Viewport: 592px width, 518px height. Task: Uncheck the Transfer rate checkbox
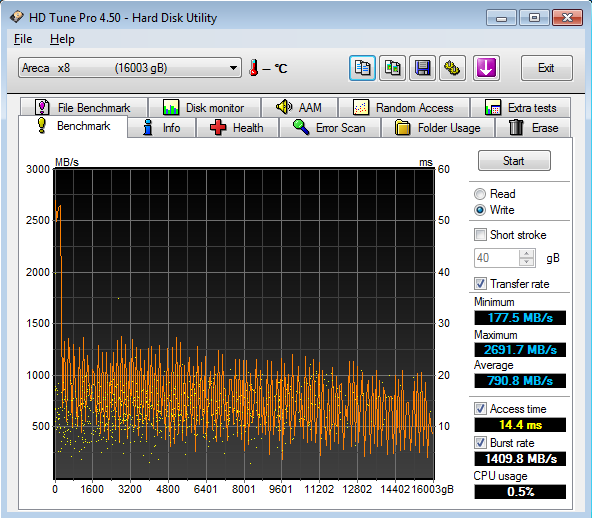(480, 284)
